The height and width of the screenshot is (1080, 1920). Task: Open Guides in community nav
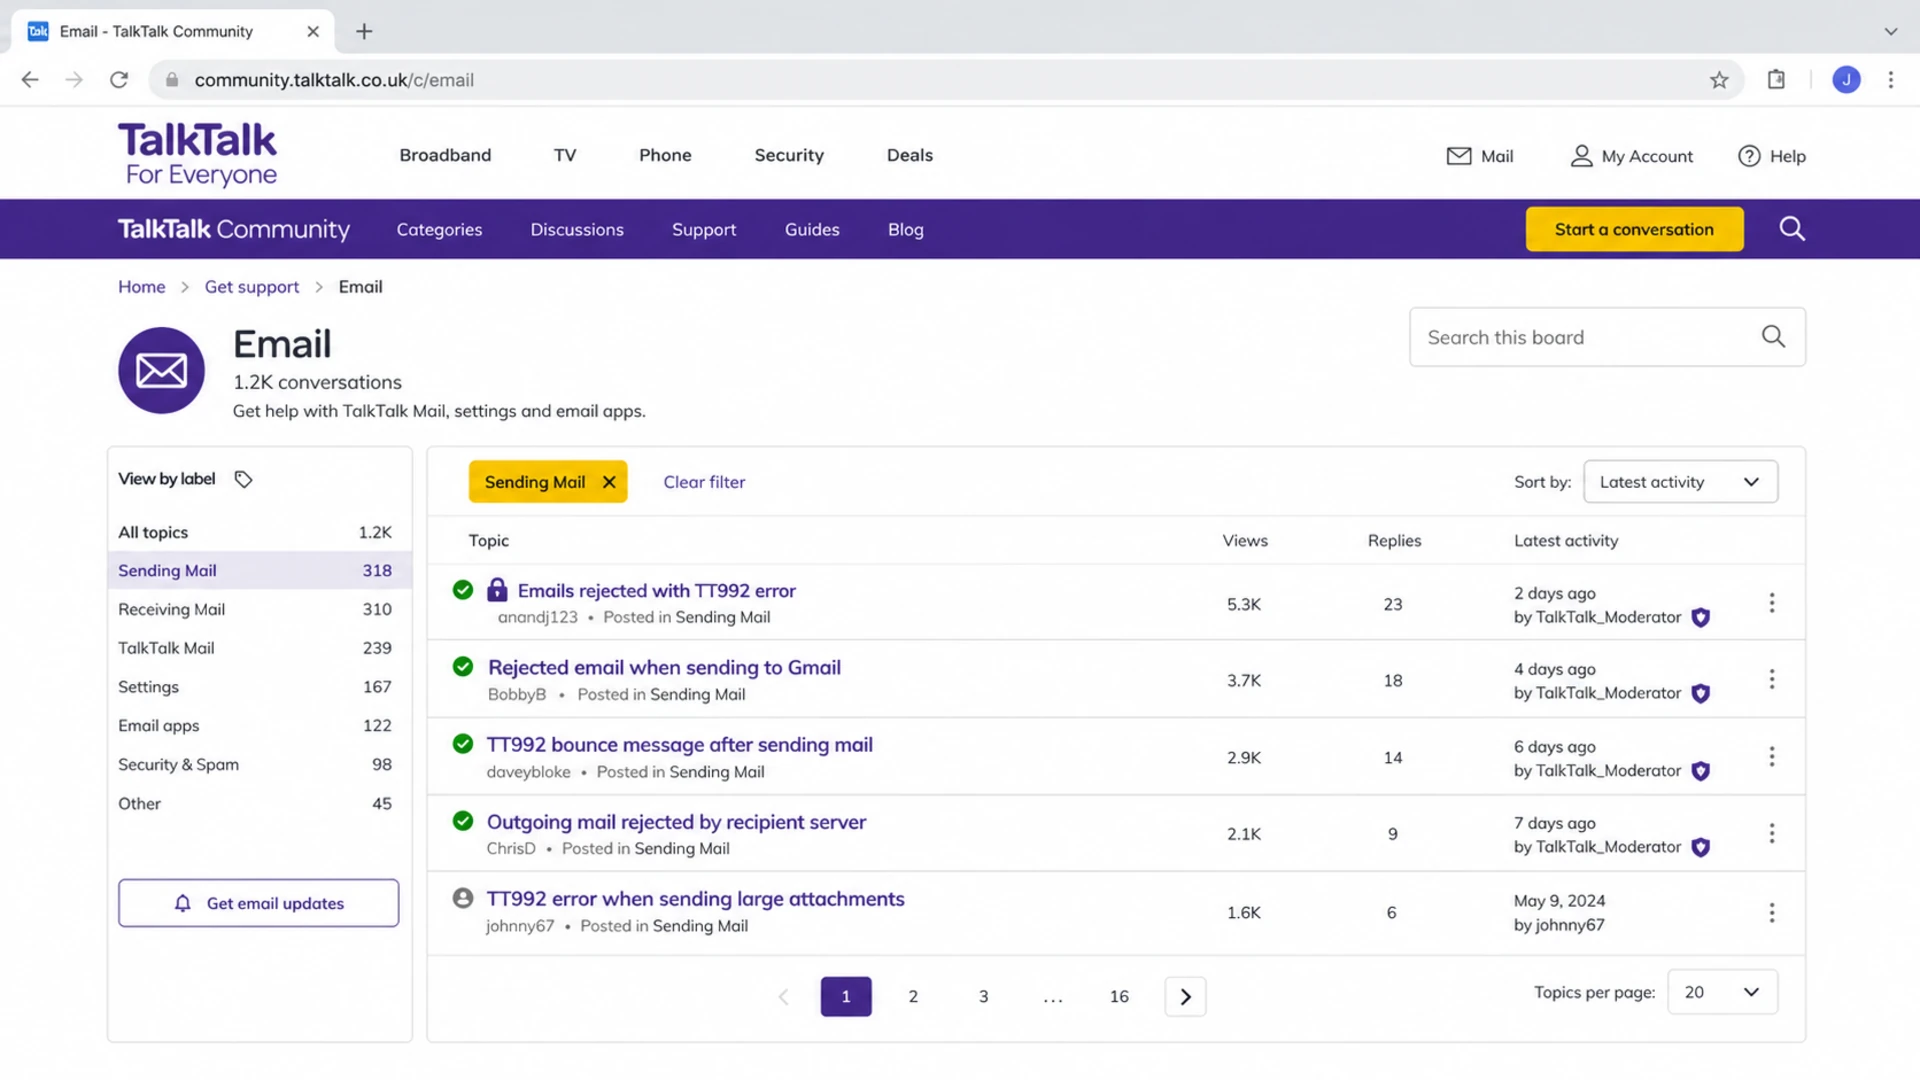pos(812,230)
